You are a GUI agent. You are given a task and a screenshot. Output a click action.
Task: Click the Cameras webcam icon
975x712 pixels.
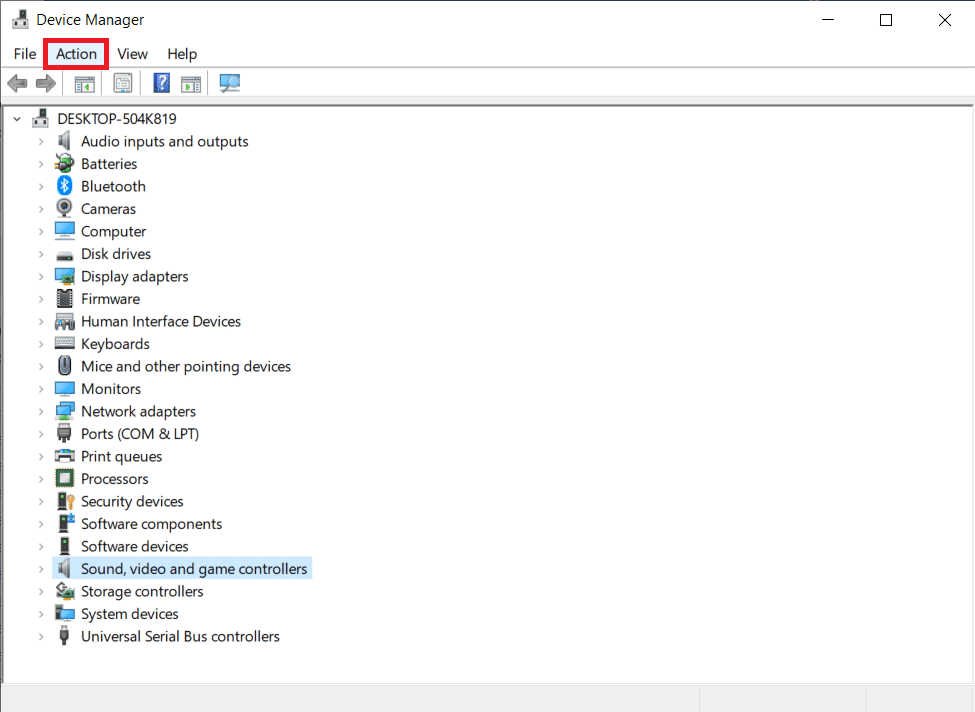64,208
